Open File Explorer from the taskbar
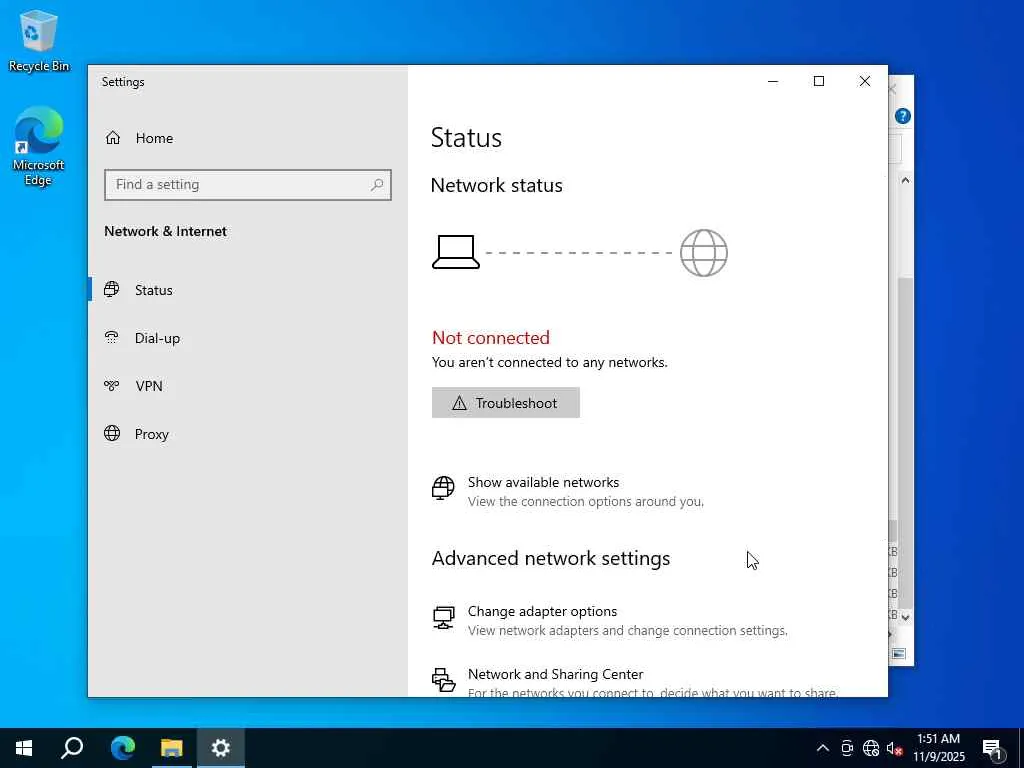This screenshot has height=768, width=1024. coord(171,748)
